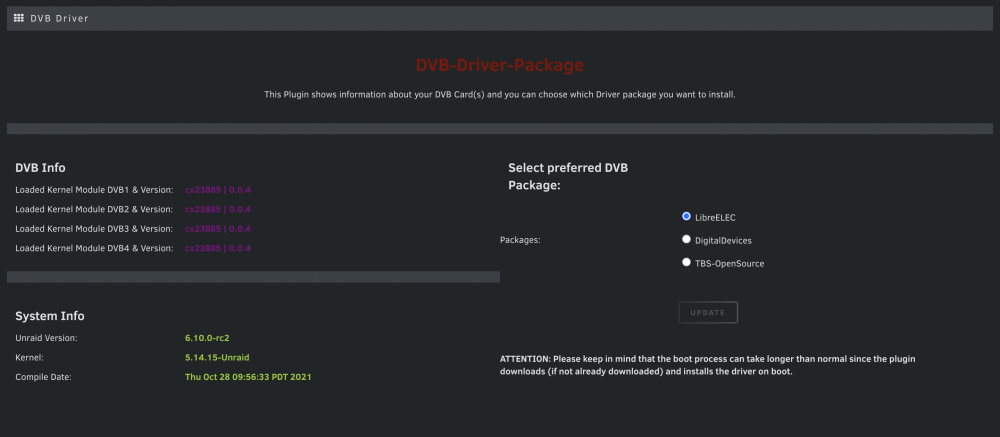The height and width of the screenshot is (437, 1000).
Task: Select the DigitalDevices package radio button
Action: click(686, 239)
